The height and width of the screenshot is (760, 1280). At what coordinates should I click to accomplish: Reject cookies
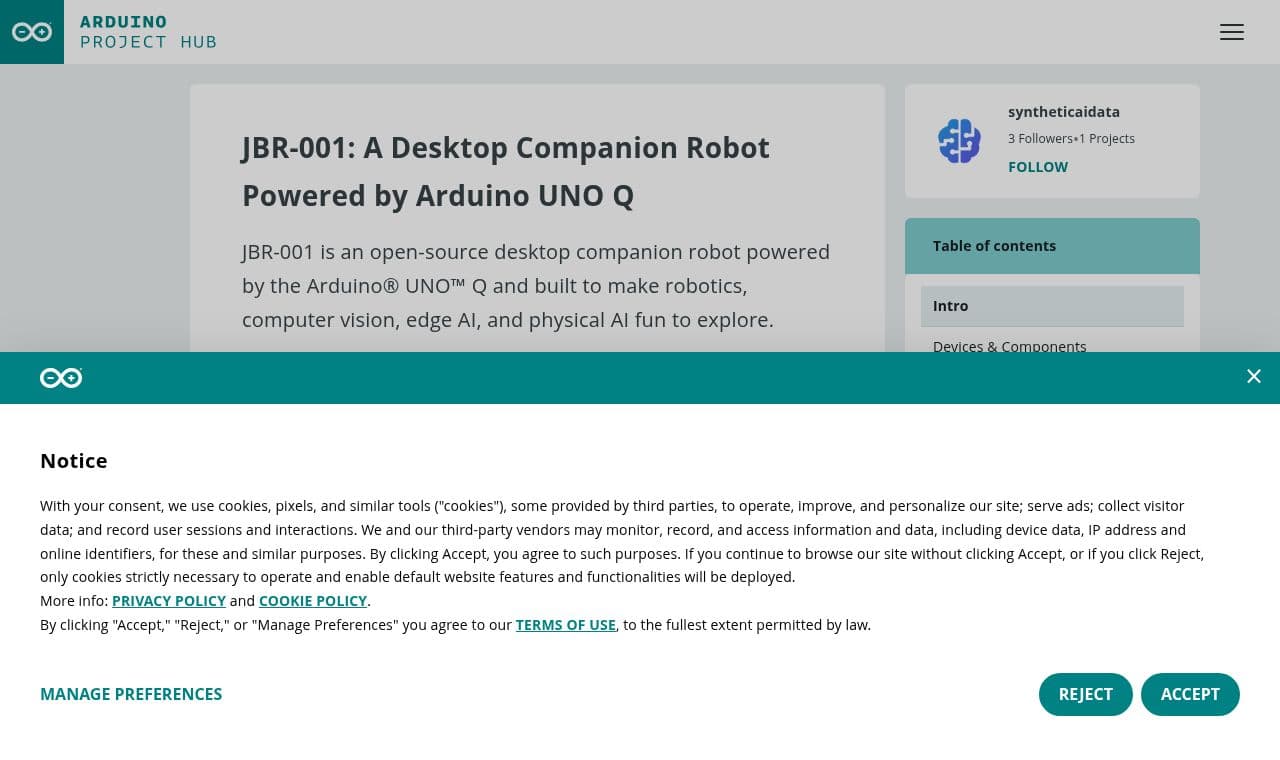1086,694
